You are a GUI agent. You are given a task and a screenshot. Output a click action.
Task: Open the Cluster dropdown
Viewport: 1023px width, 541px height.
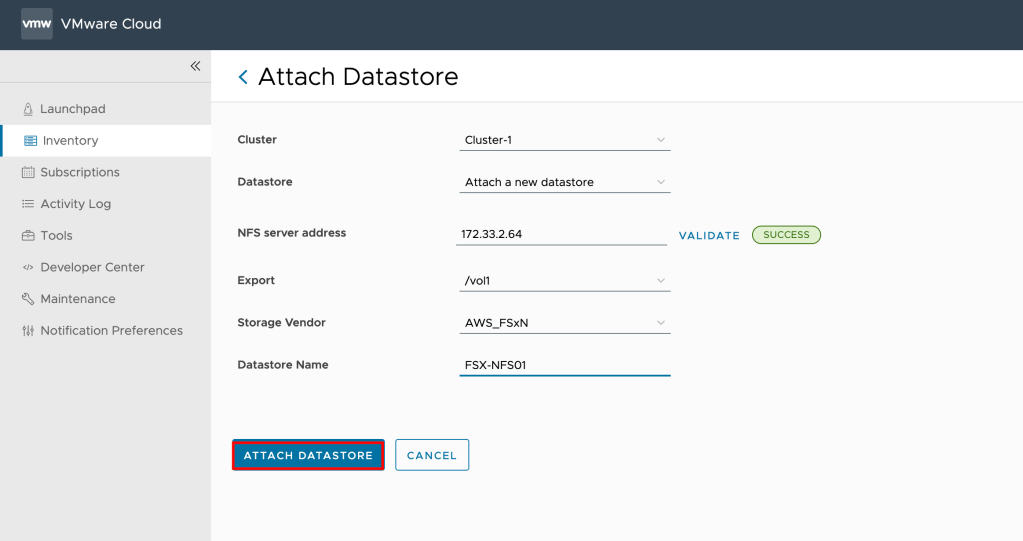(564, 140)
